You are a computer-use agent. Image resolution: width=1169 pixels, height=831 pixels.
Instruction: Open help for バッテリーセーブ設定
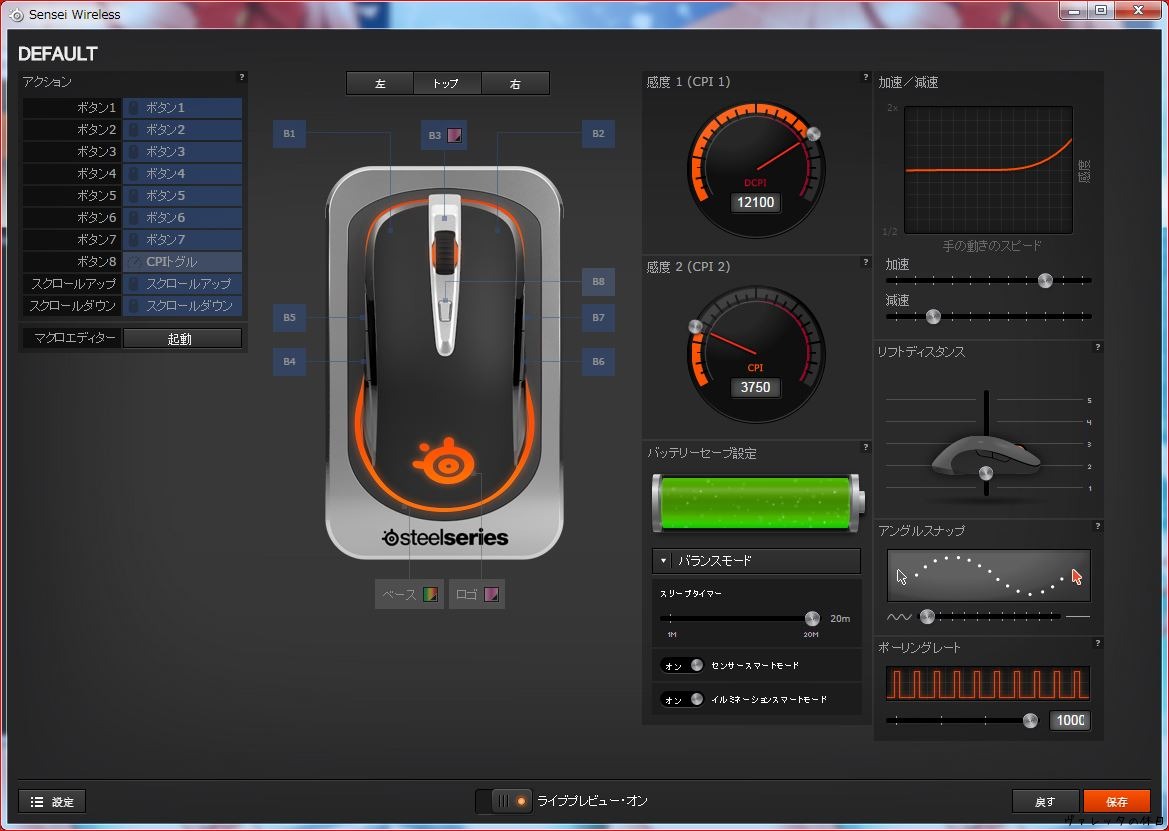pyautogui.click(x=866, y=447)
